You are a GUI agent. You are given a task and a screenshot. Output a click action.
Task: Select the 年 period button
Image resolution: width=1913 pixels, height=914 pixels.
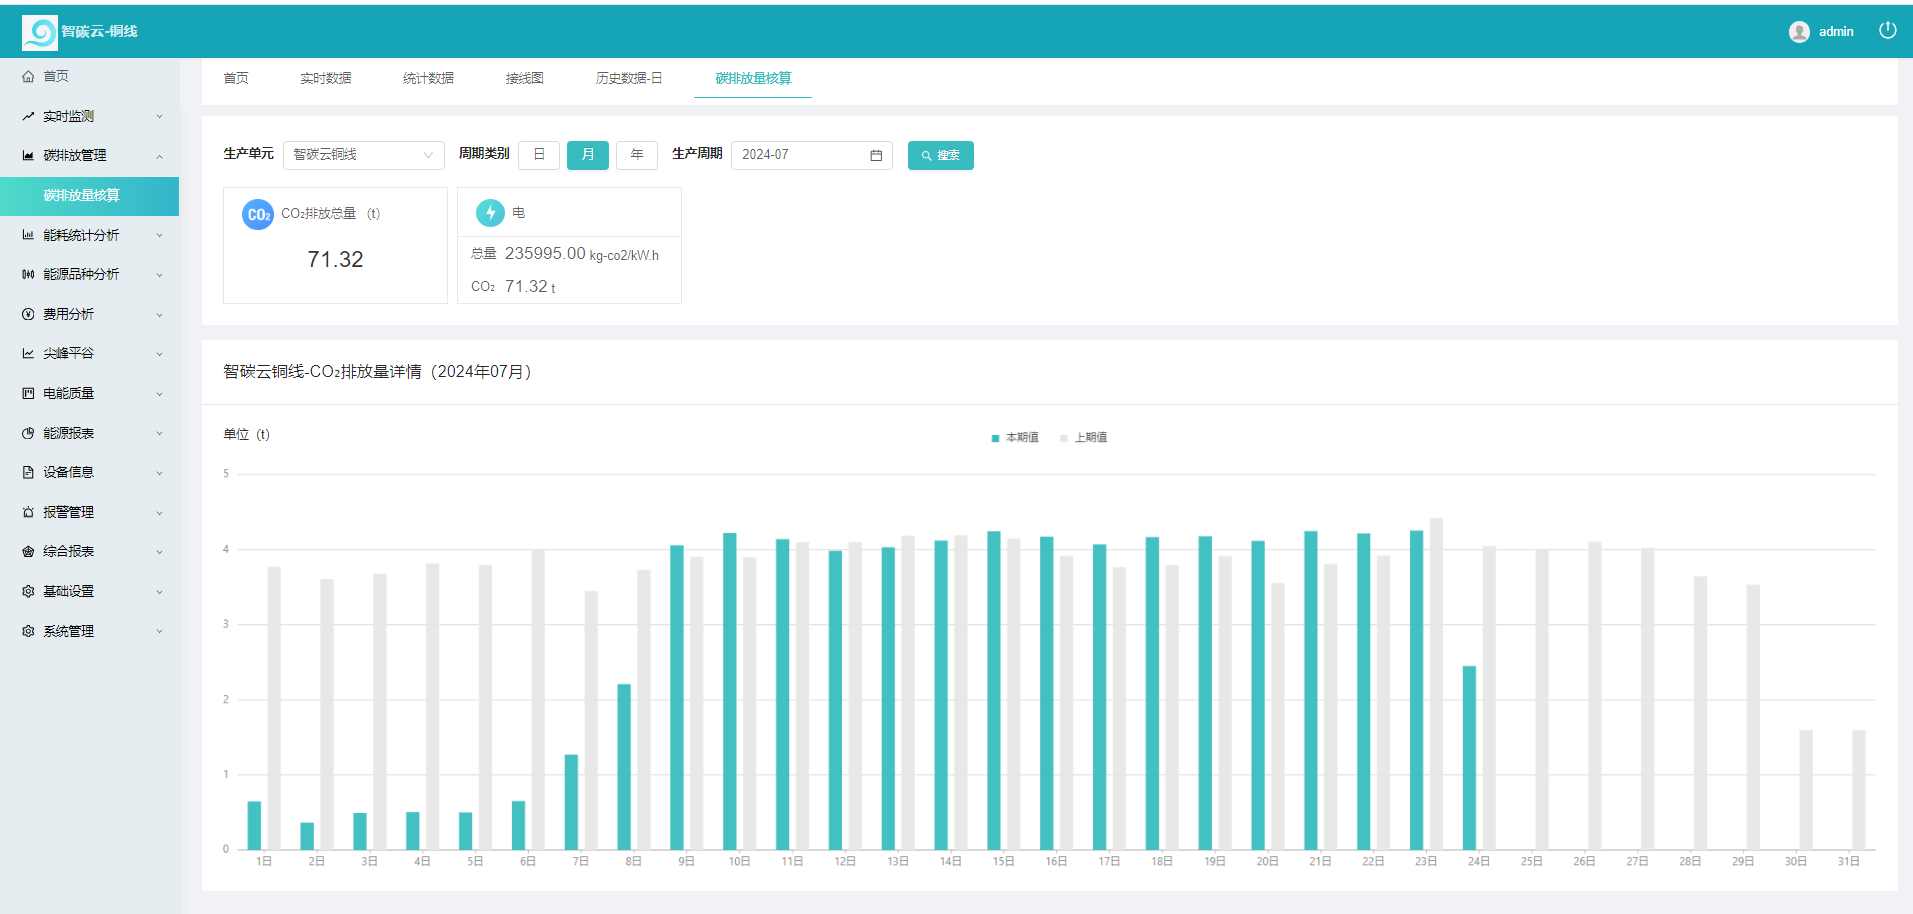636,155
